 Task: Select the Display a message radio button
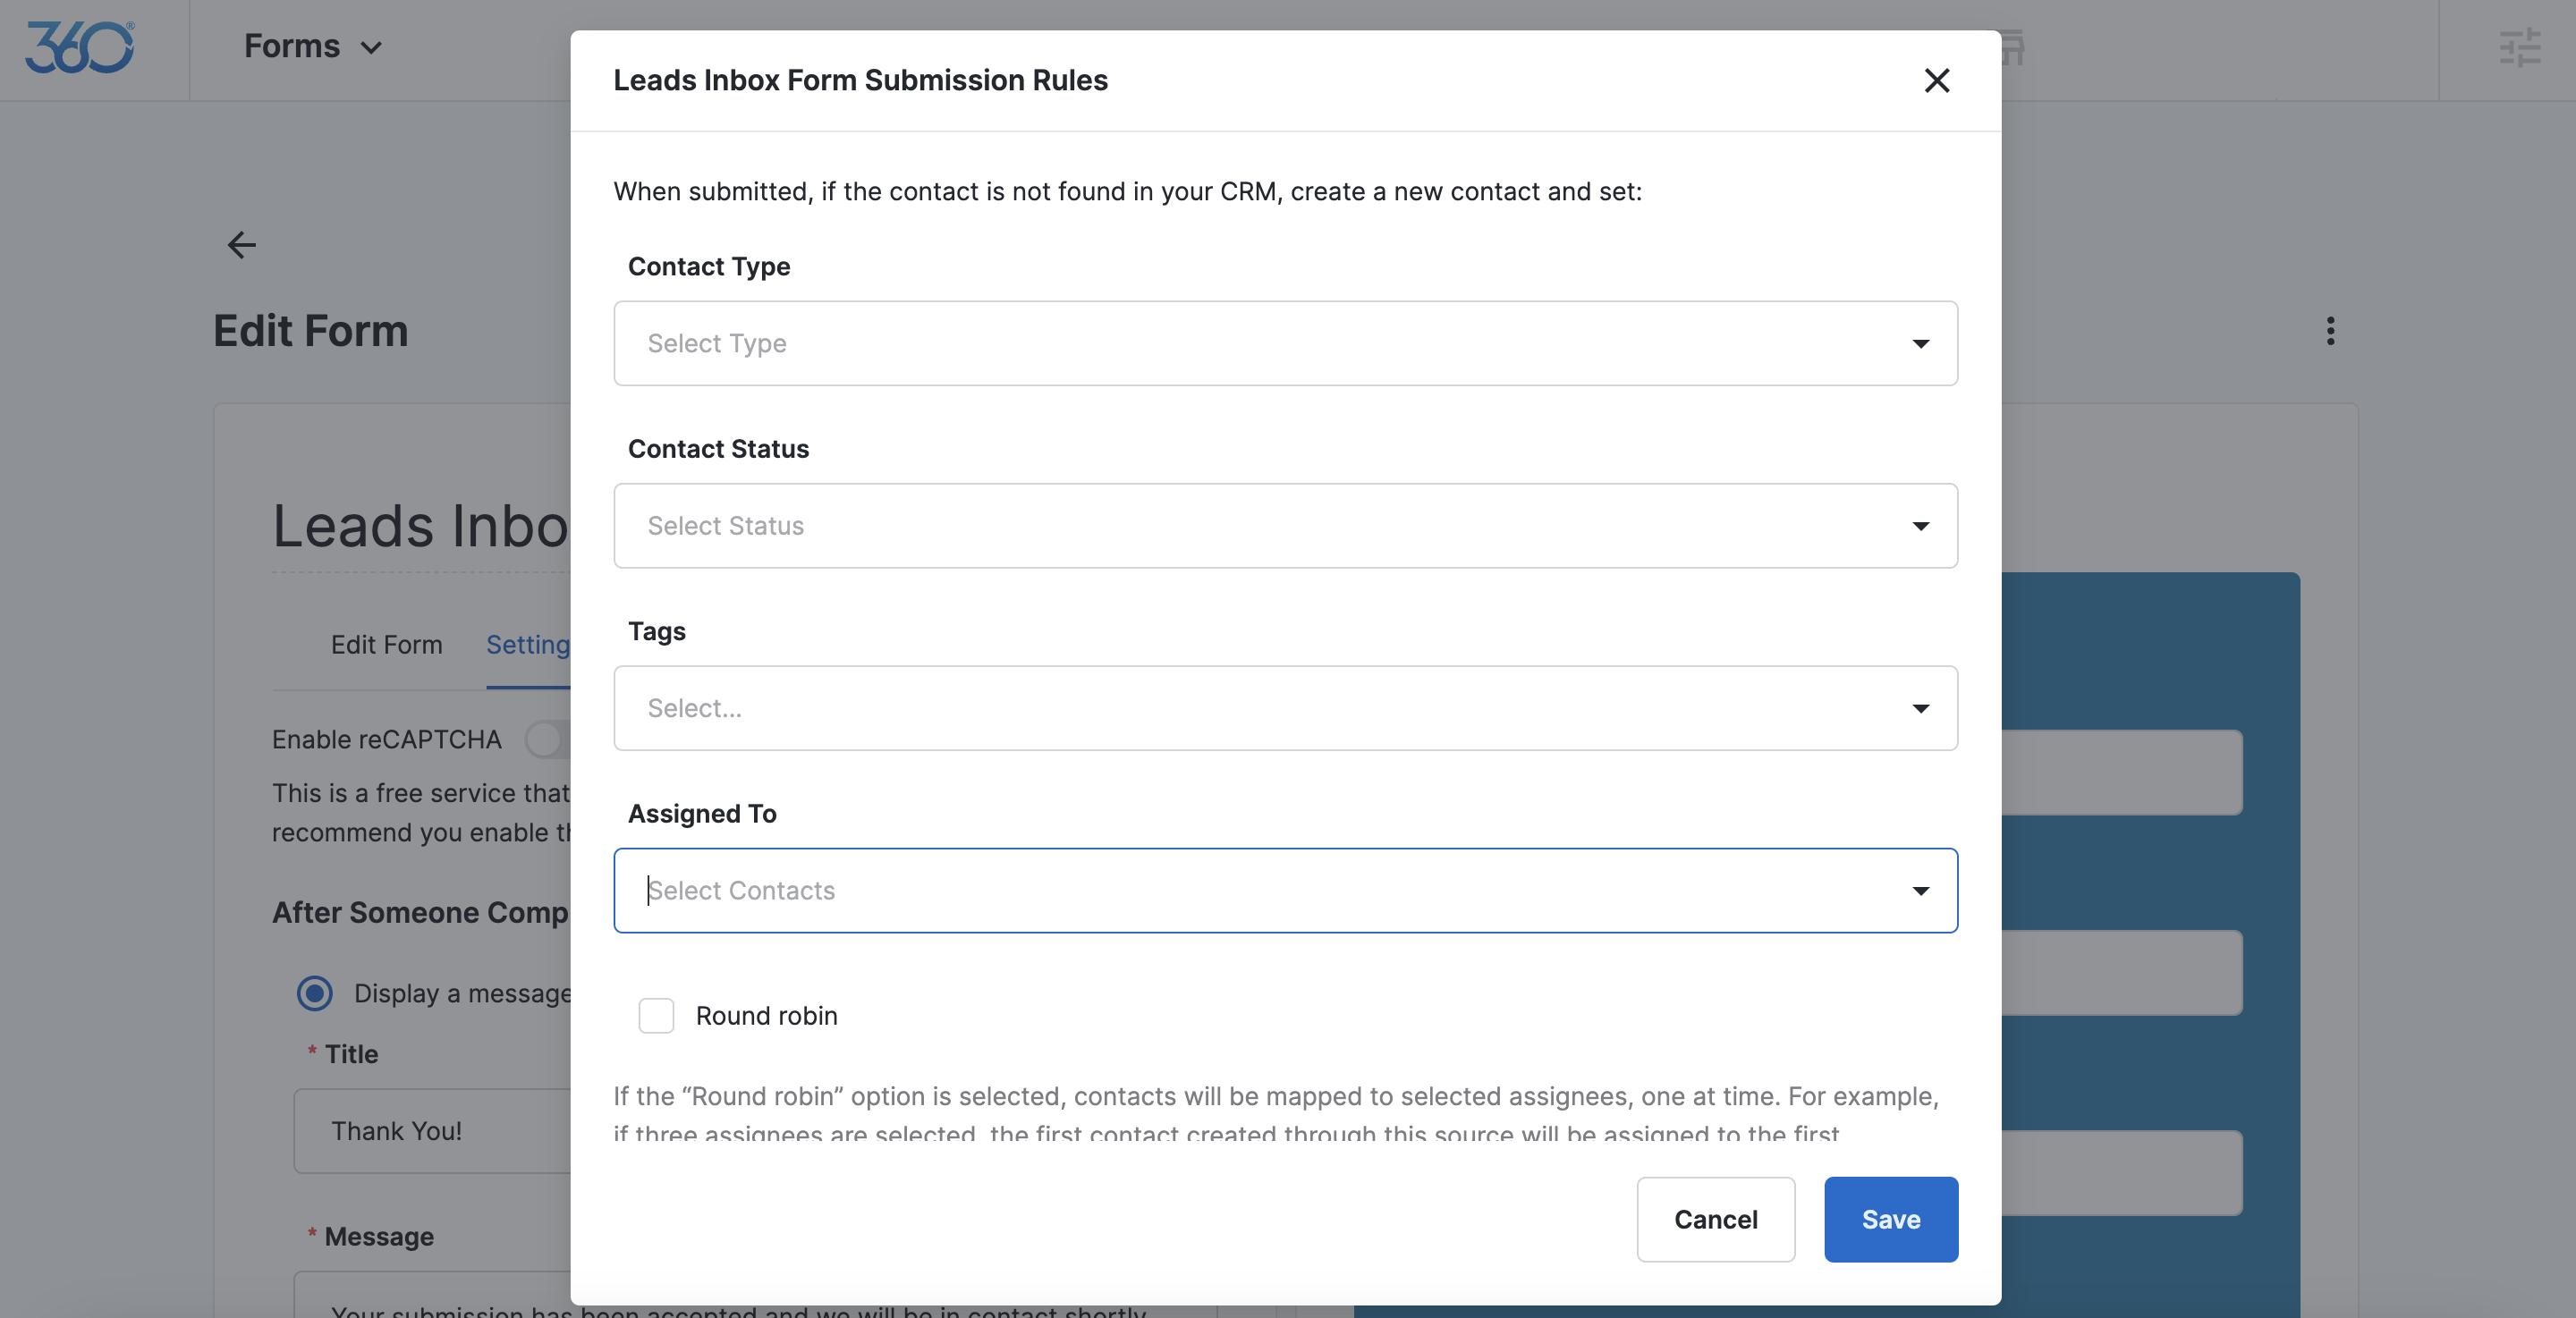pyautogui.click(x=315, y=993)
